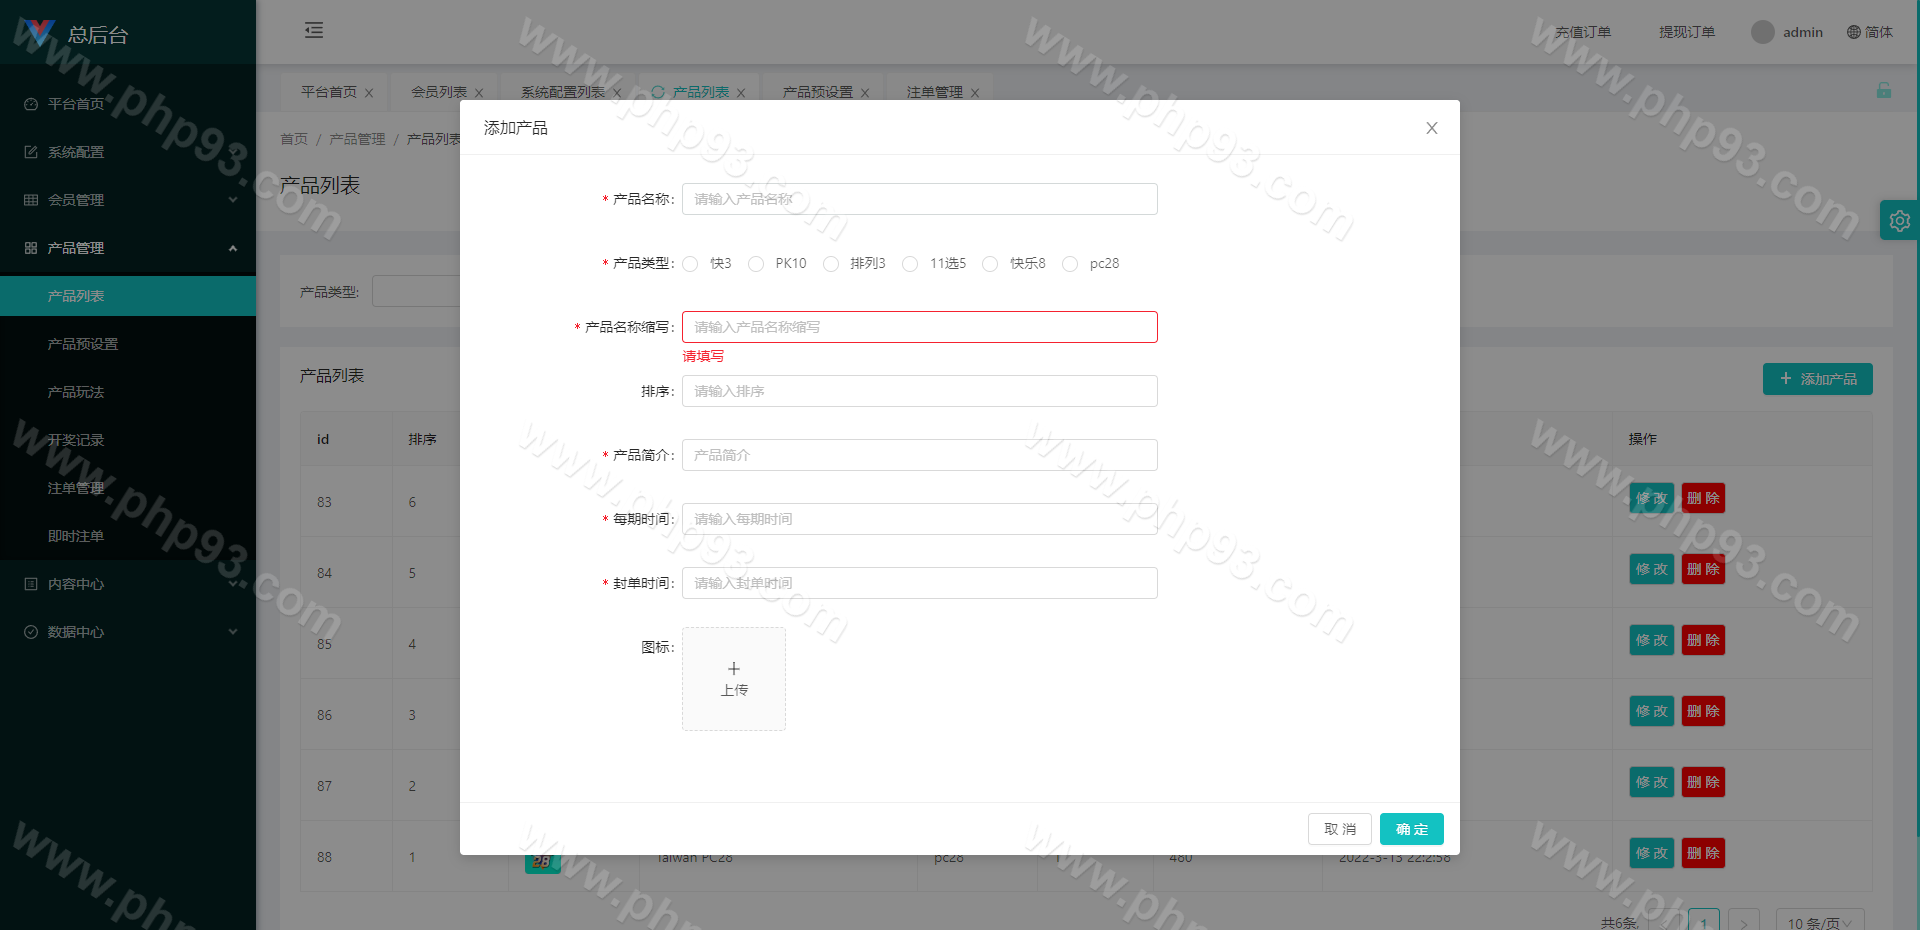Click the globe language icon
Viewport: 1920px width, 930px height.
click(x=1854, y=32)
